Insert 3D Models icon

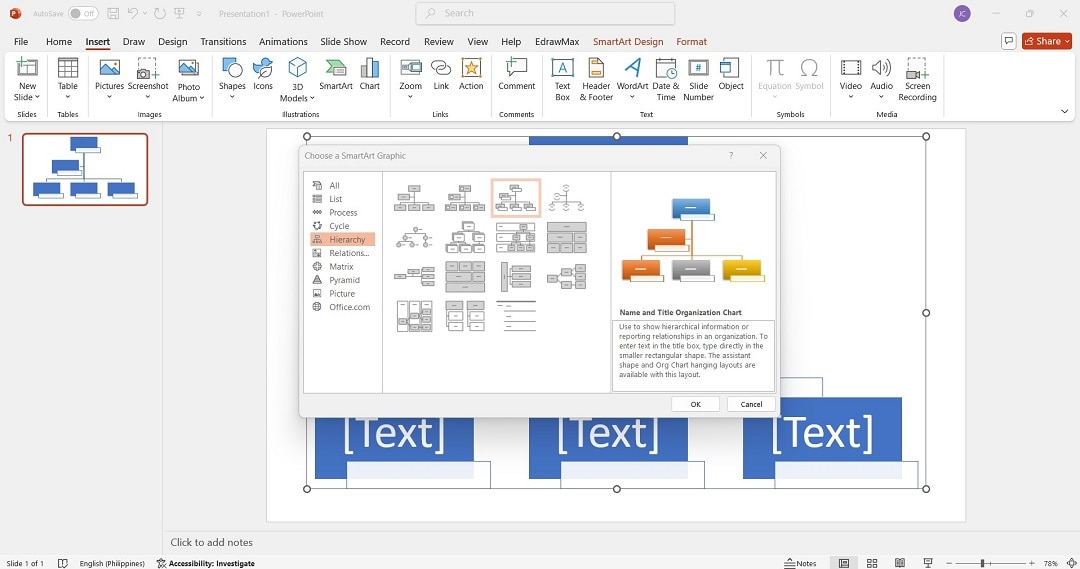(298, 68)
